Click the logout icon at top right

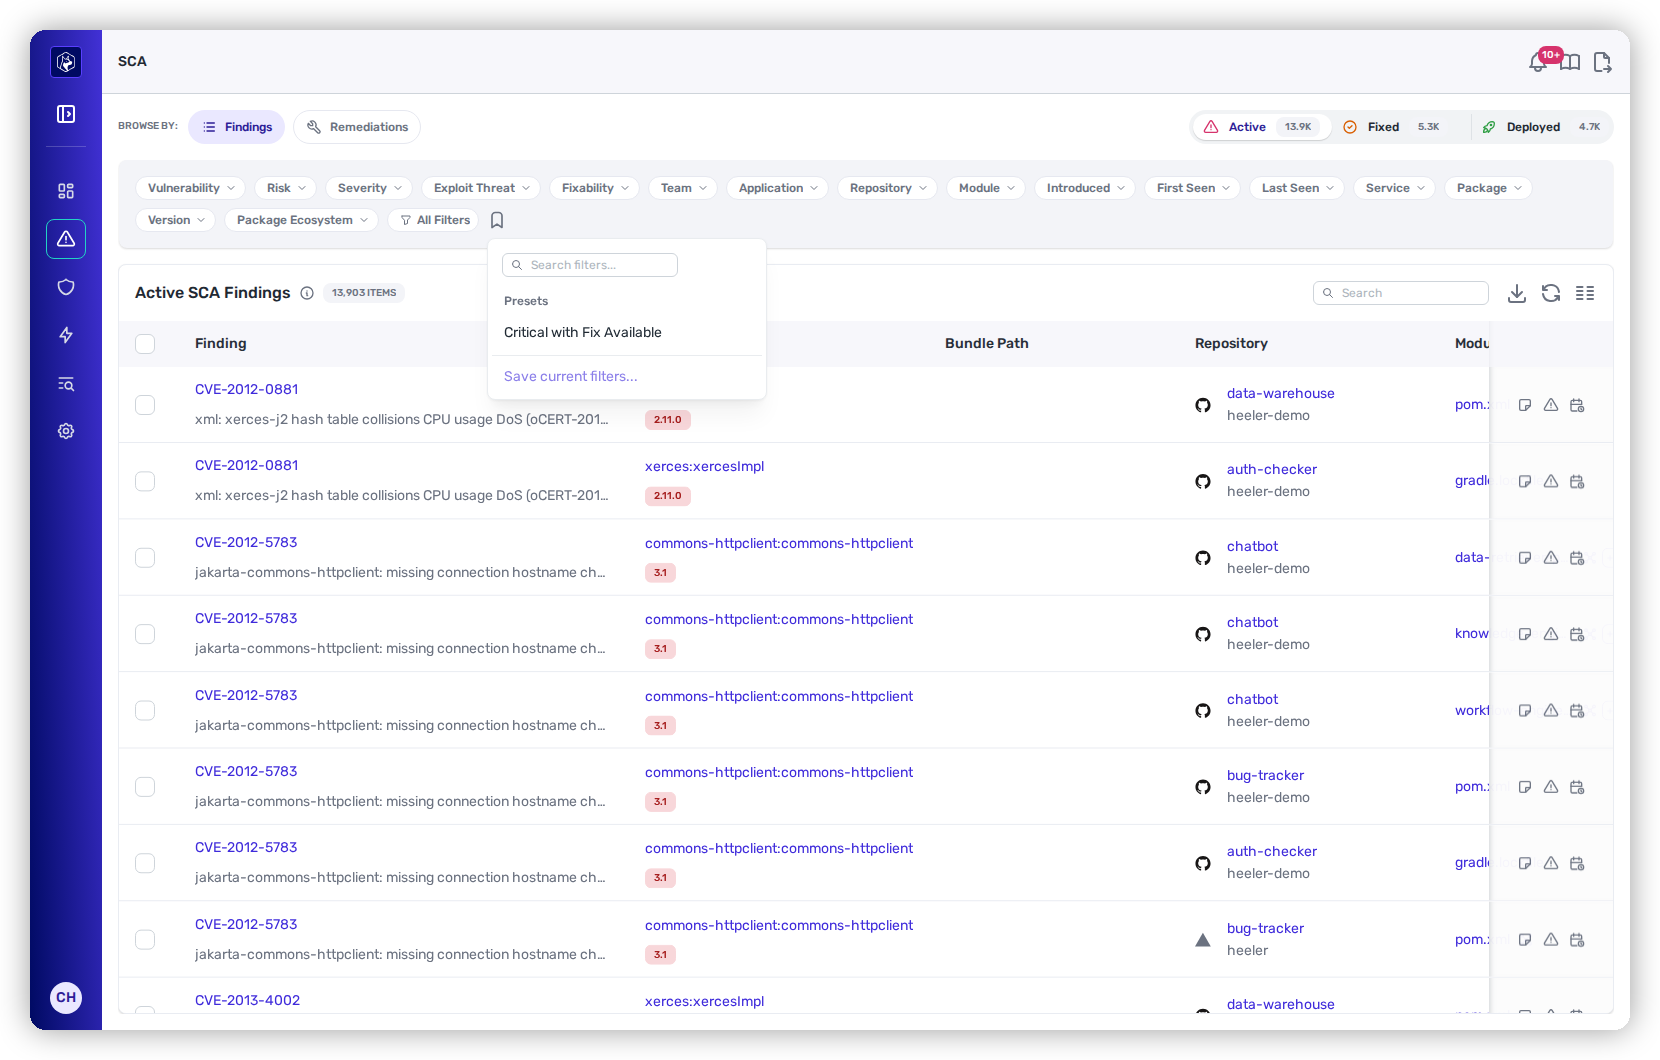pos(1602,63)
